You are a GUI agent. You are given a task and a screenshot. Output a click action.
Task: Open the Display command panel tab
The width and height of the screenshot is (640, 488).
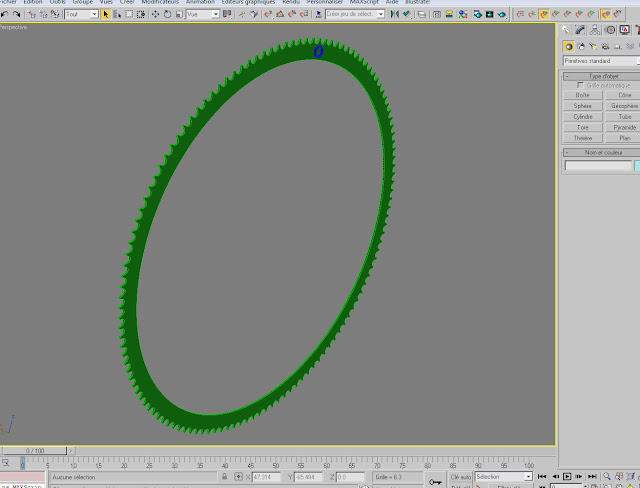point(624,30)
